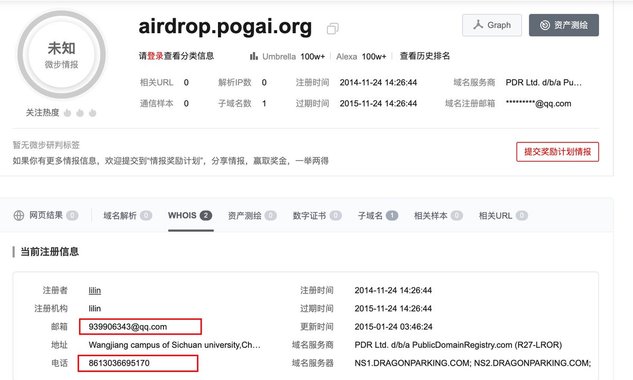Click the name server text NS1.DRAGONPARKING.COM
The width and height of the screenshot is (633, 380).
point(412,363)
